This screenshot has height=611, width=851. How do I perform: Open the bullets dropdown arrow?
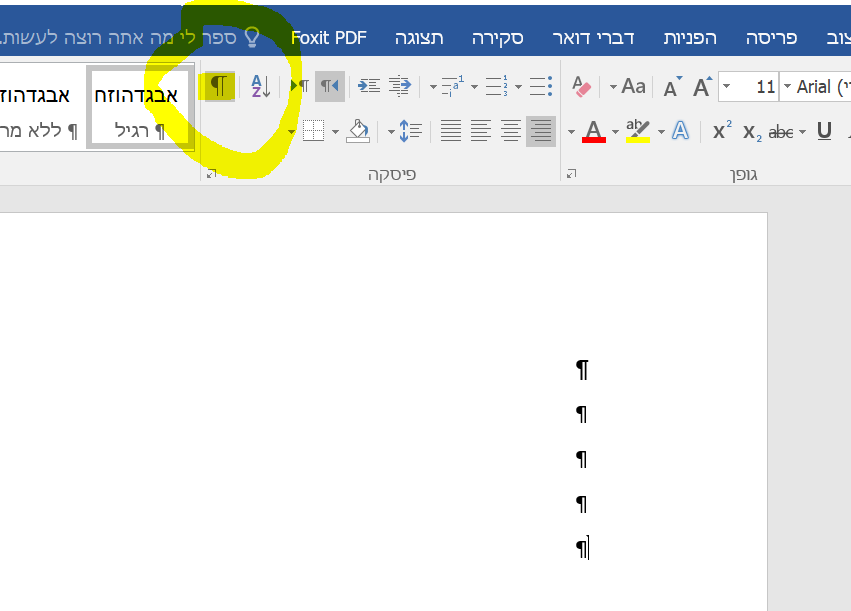pyautogui.click(x=518, y=87)
